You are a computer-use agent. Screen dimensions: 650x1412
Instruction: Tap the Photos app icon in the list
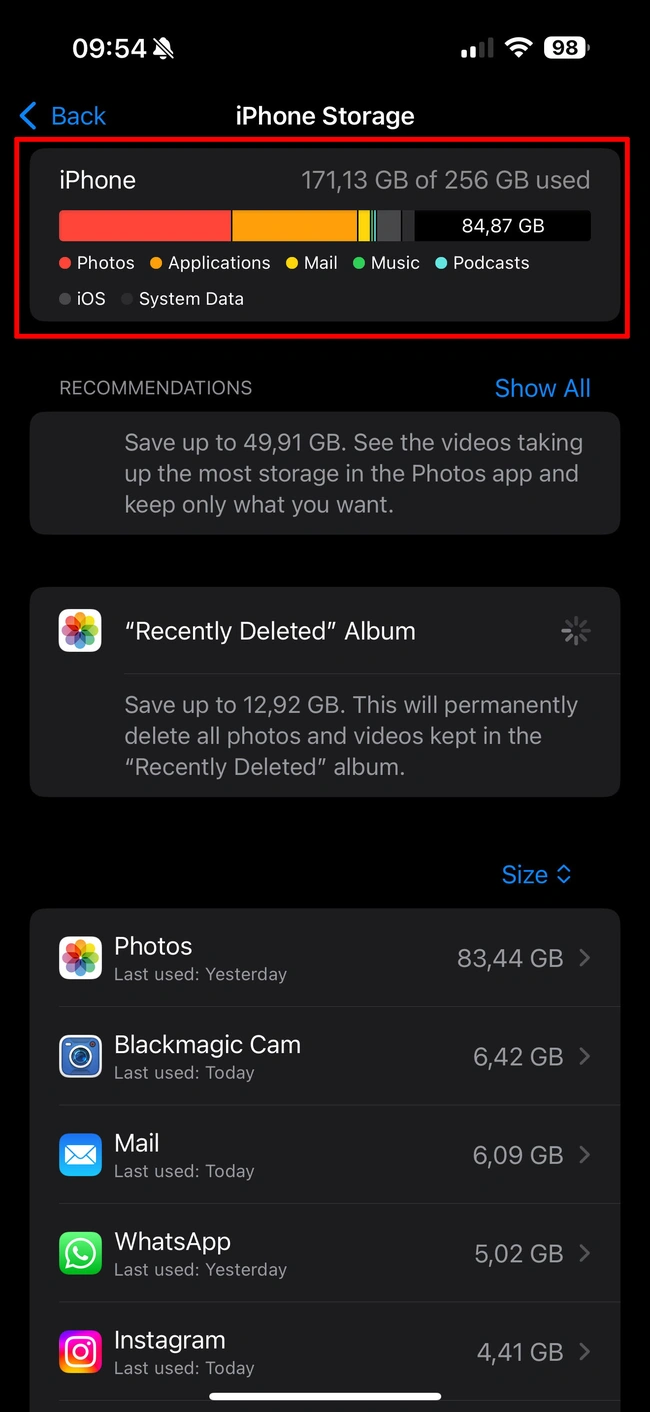point(80,958)
